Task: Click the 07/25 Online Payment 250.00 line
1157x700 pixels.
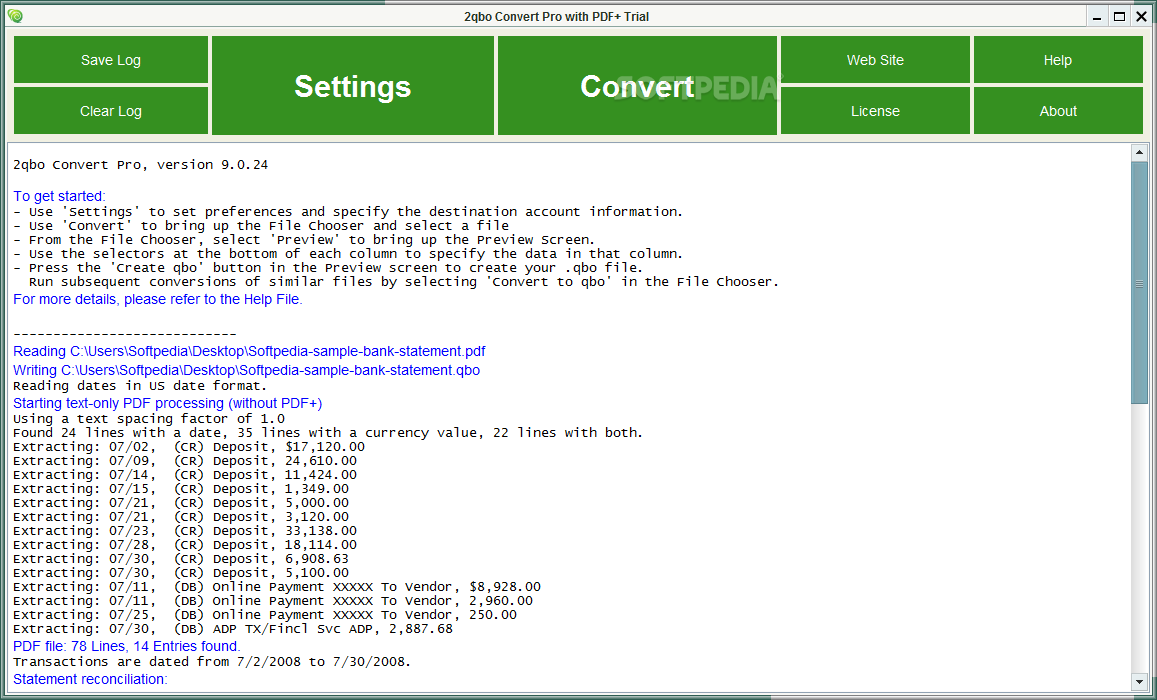Action: [265, 615]
